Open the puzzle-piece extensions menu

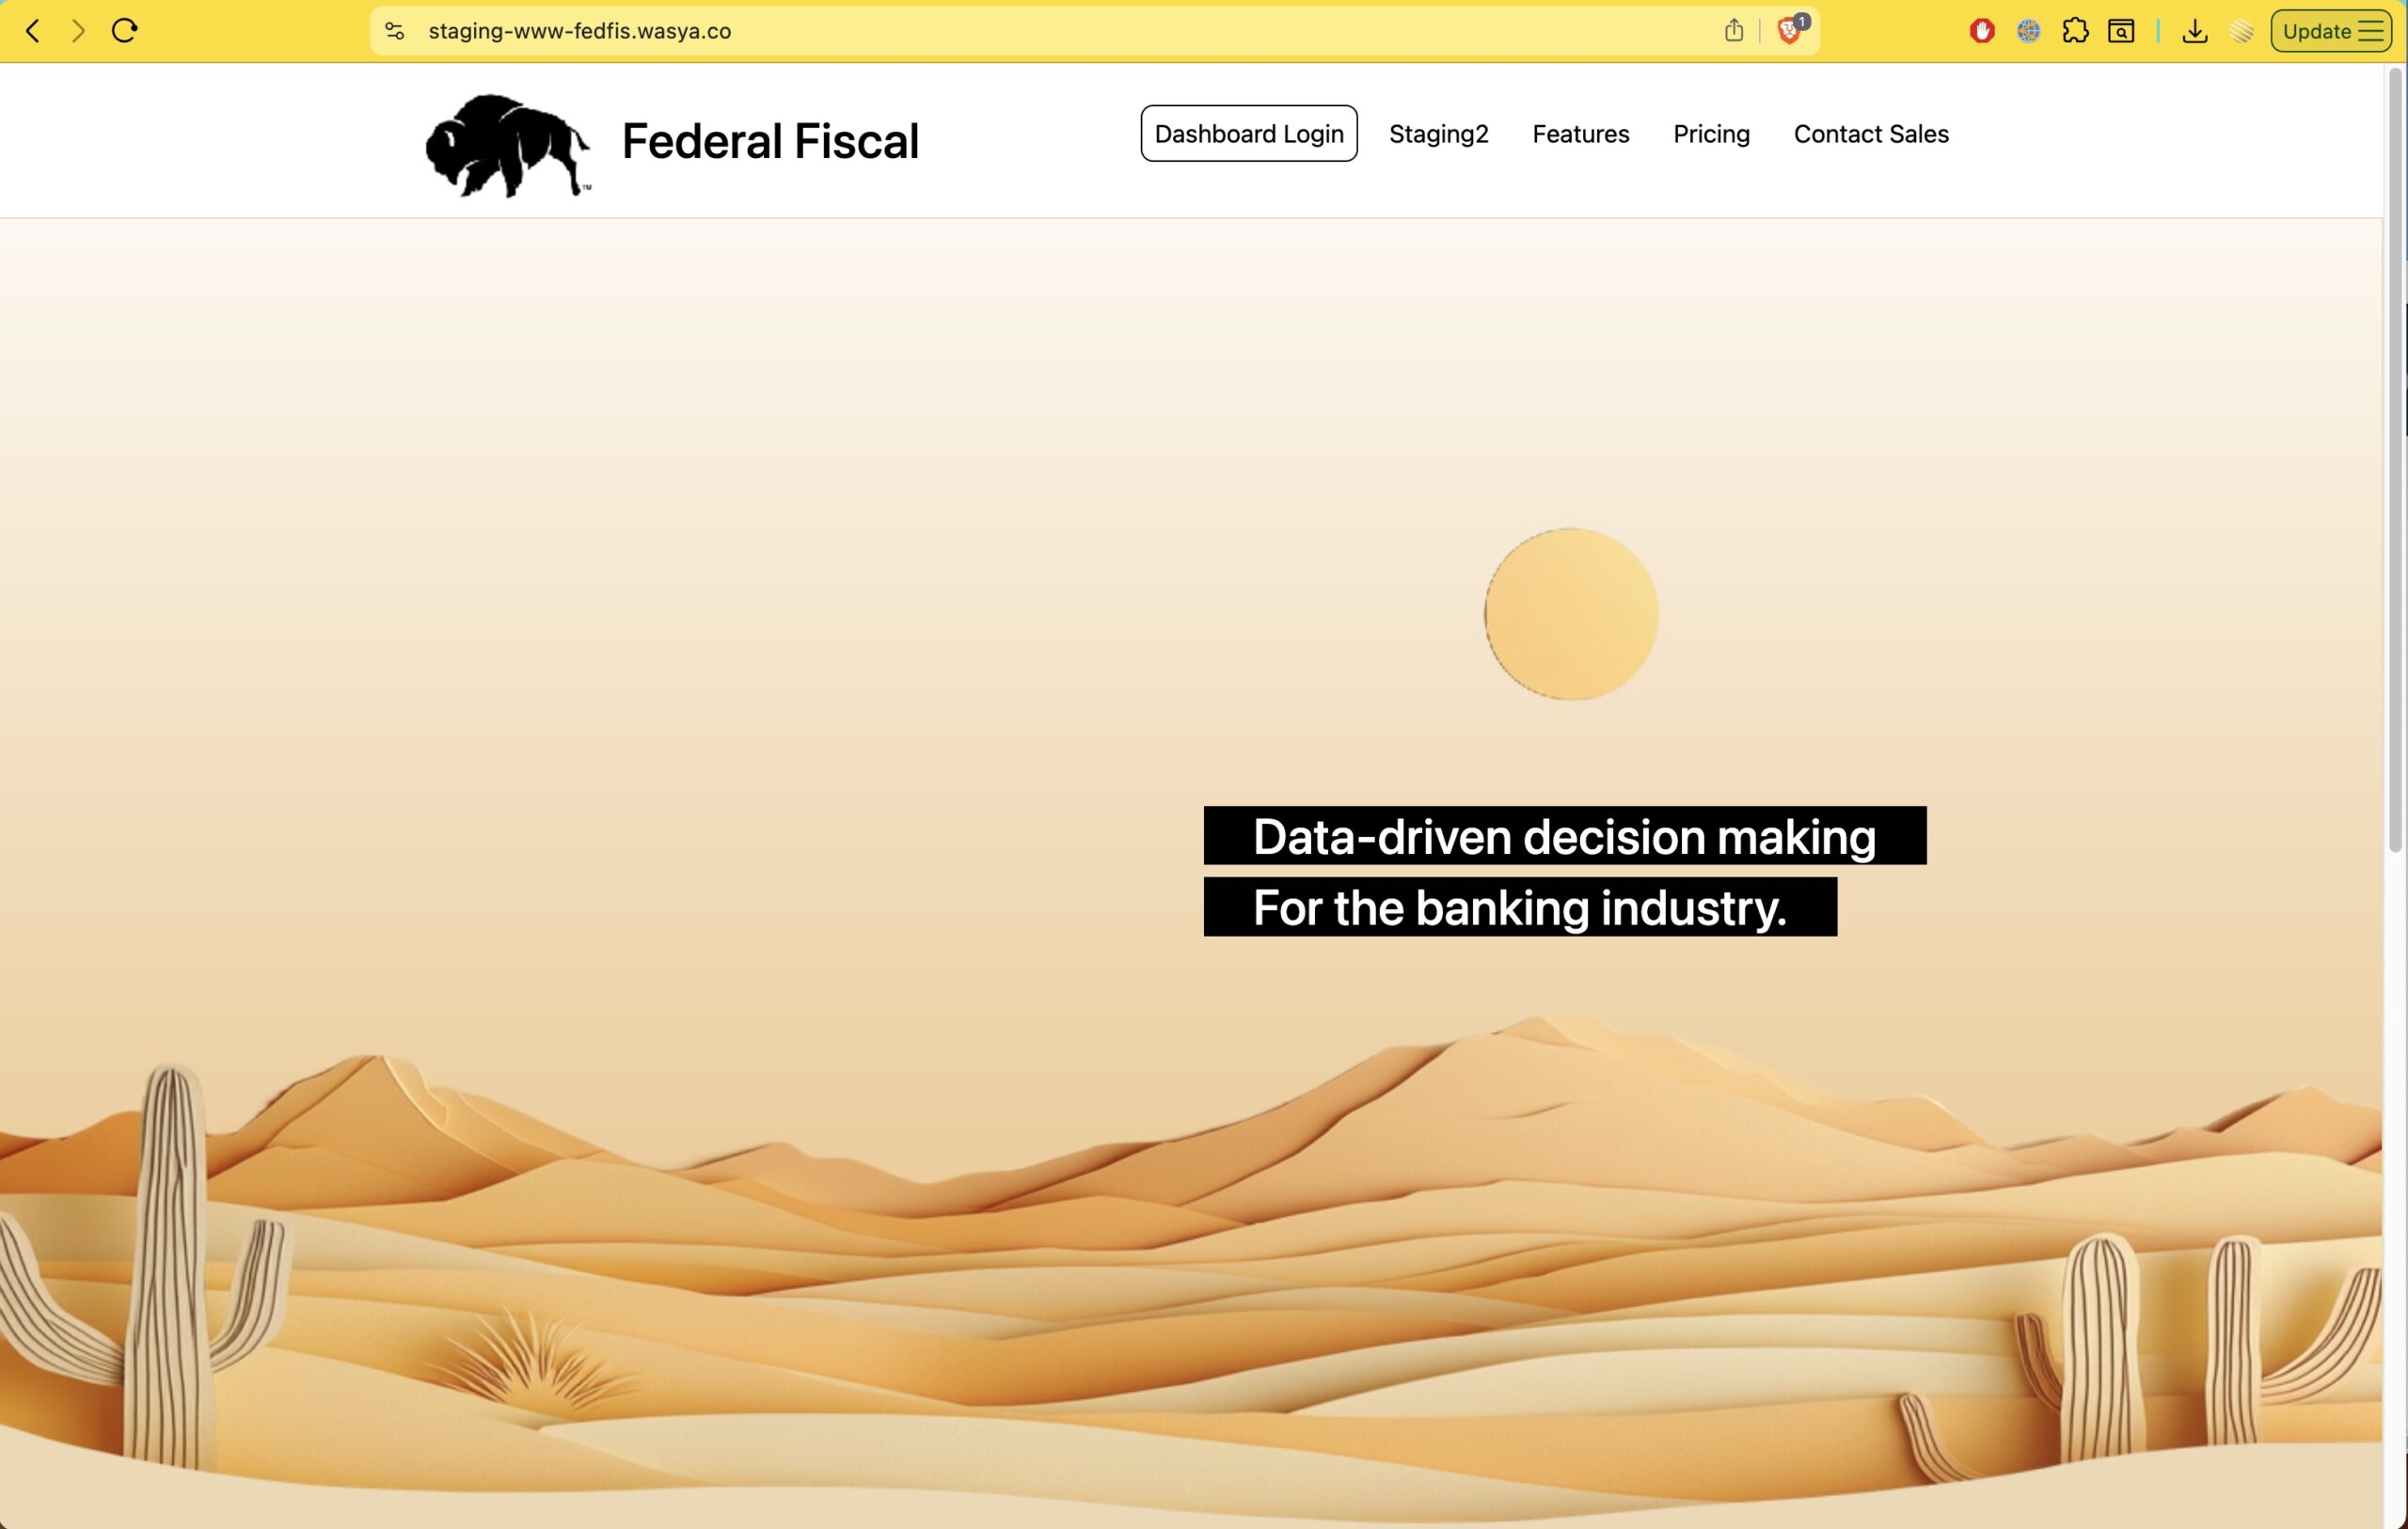click(2075, 31)
